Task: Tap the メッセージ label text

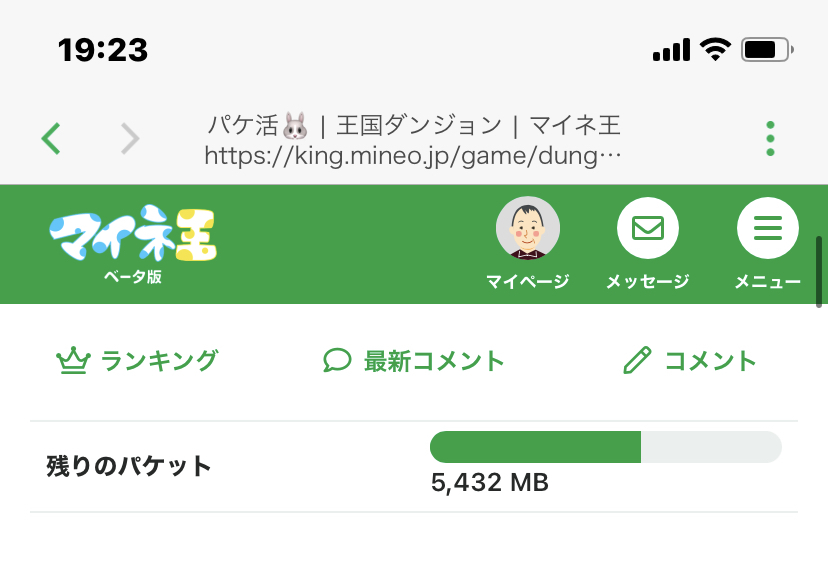Action: [648, 282]
